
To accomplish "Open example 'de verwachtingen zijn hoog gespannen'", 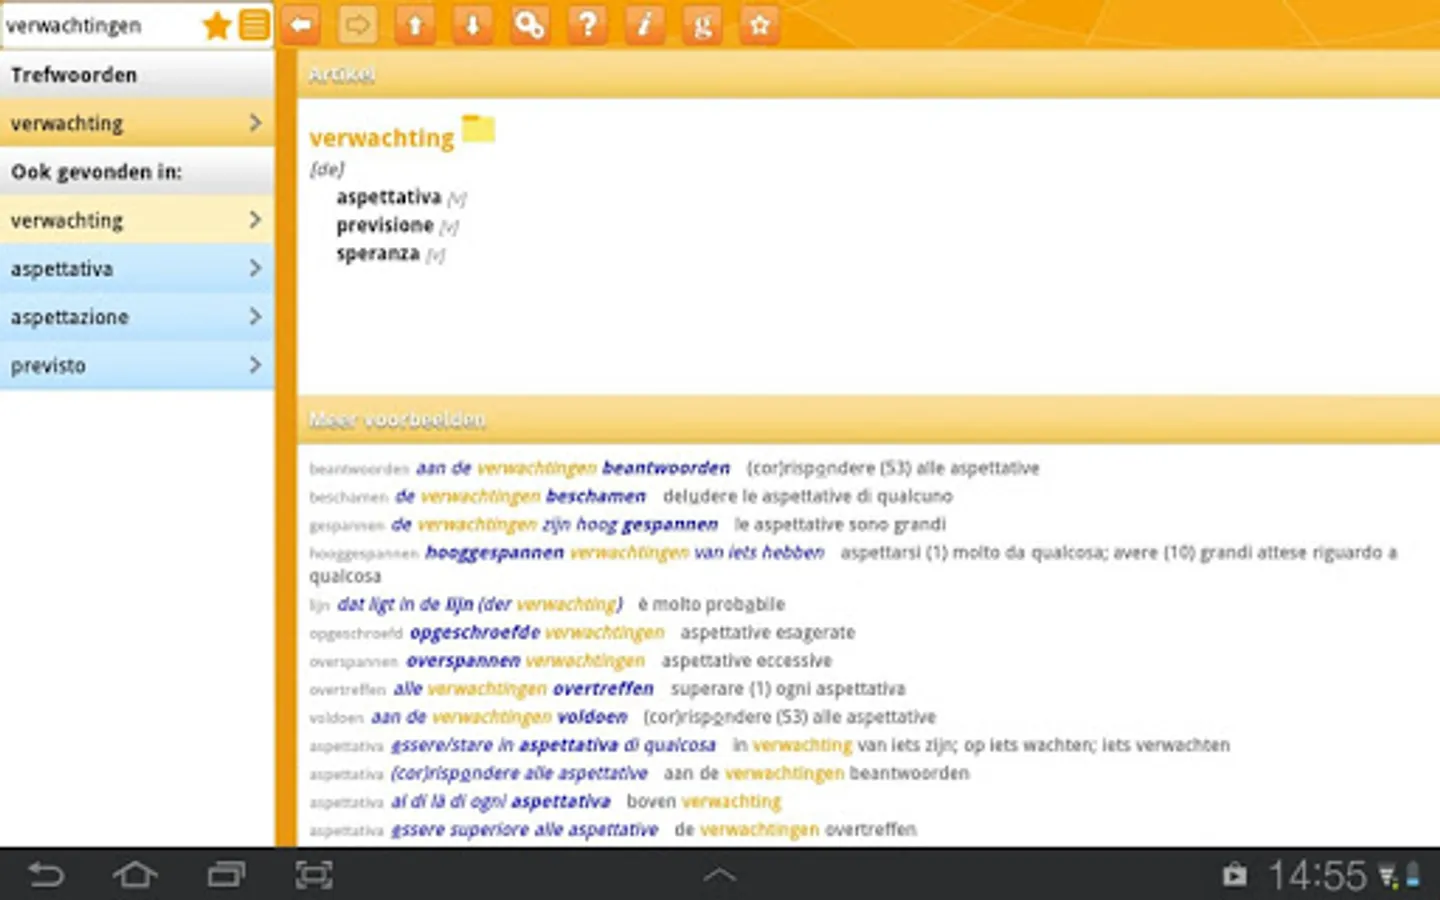I will 554,524.
